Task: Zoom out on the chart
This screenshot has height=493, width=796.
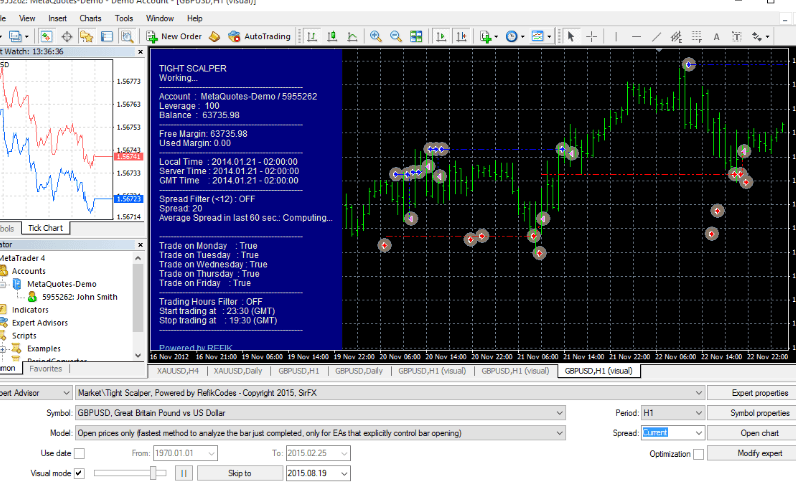Action: (x=395, y=37)
